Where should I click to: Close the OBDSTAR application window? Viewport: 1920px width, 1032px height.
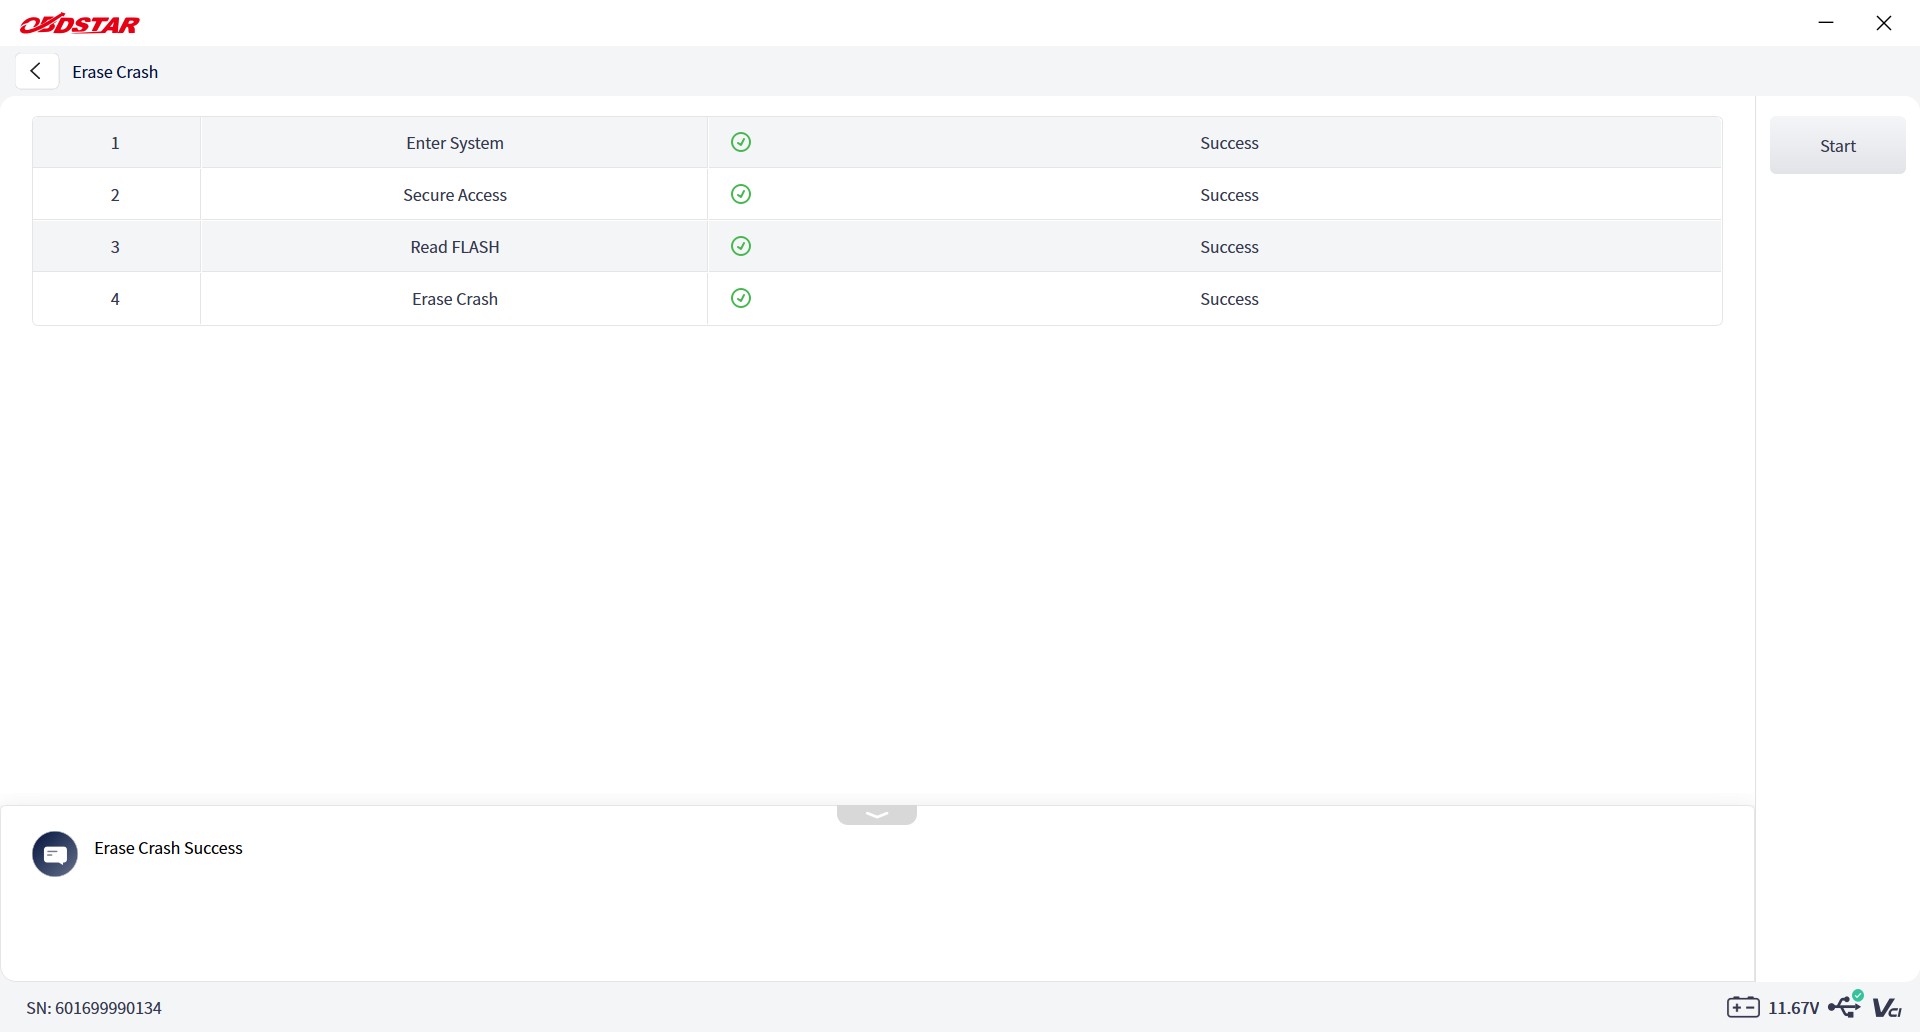click(x=1884, y=22)
